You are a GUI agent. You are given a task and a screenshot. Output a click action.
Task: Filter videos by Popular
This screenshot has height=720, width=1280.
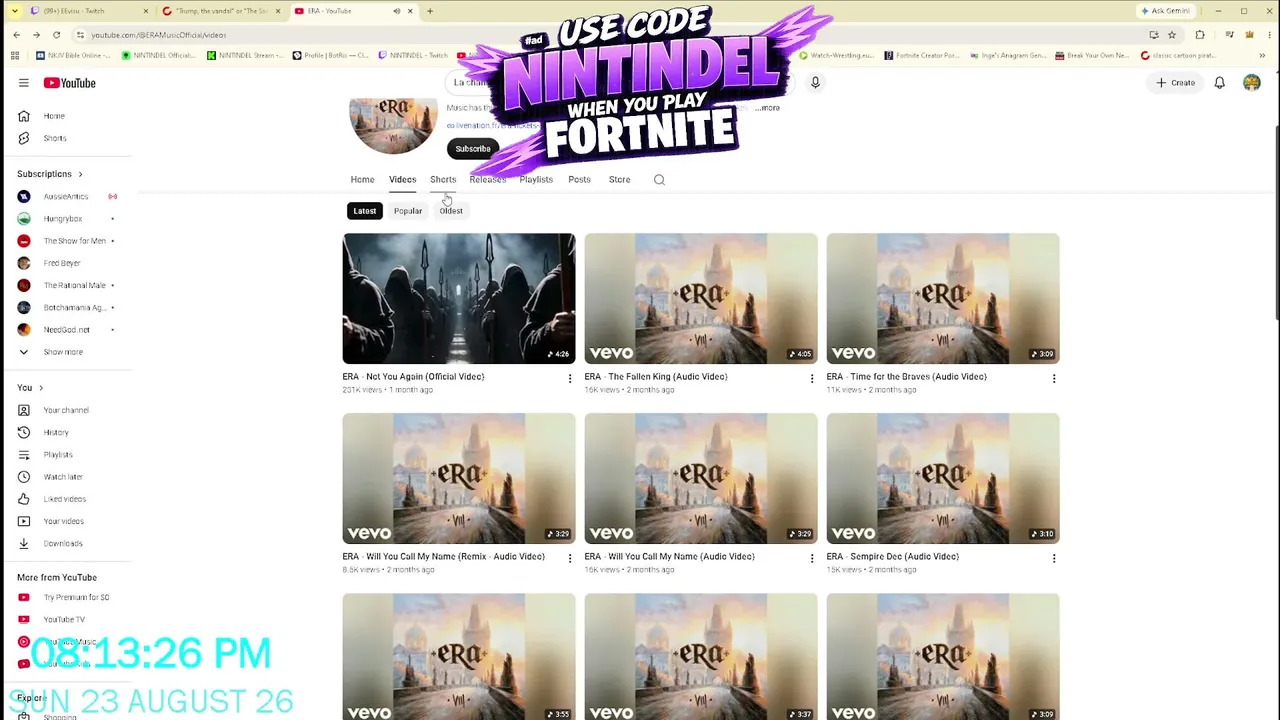(408, 211)
